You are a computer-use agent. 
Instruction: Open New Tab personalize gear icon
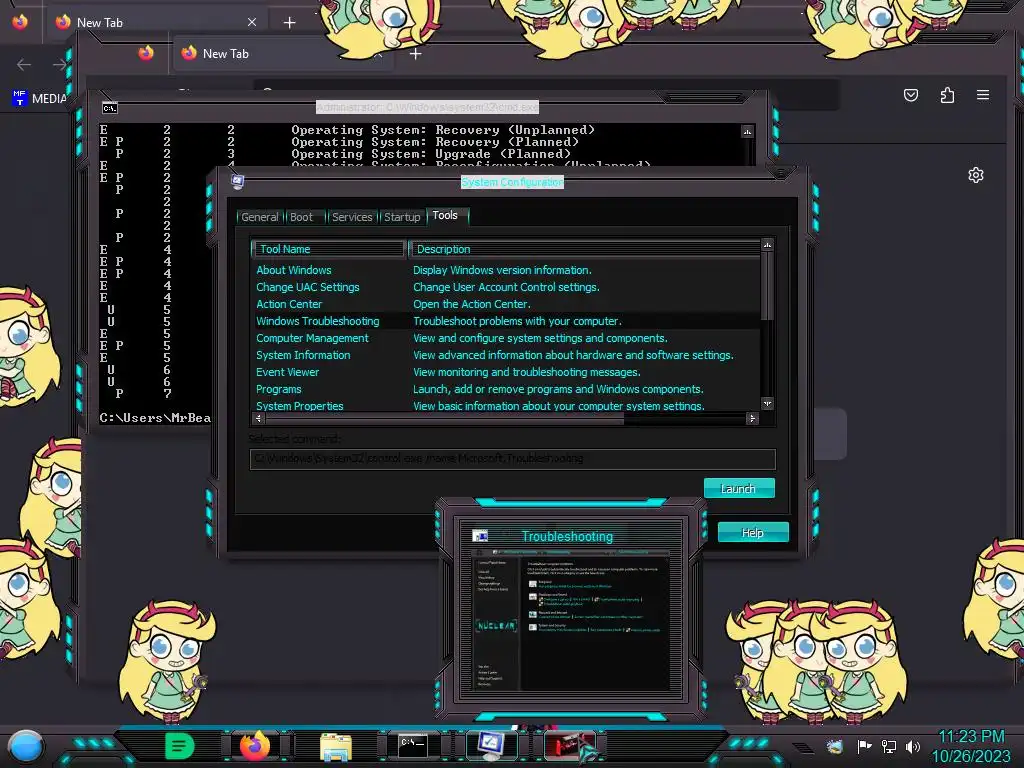[976, 175]
